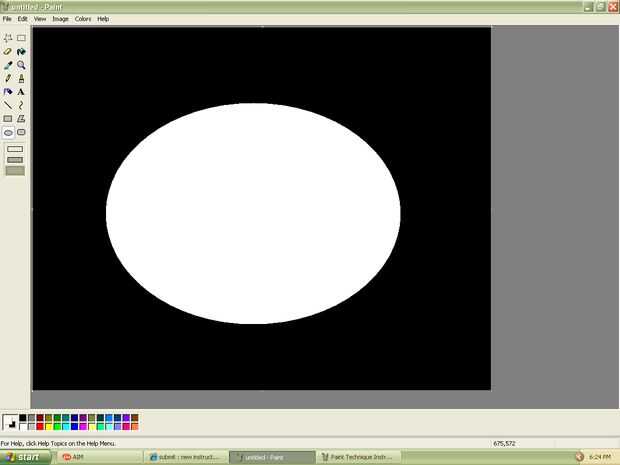Pick the yellow color swatch
Viewport: 620px width, 465px height.
coord(49,427)
